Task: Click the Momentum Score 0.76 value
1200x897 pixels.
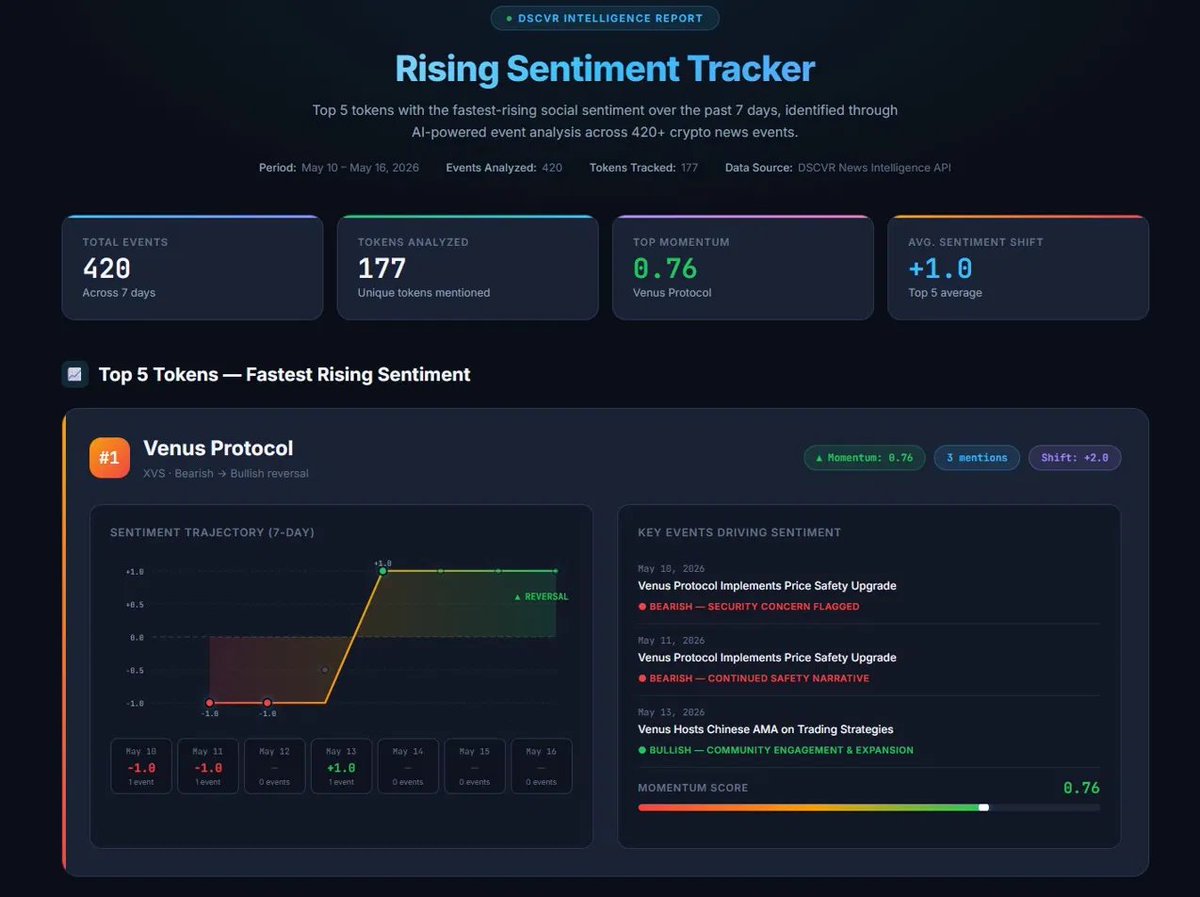Action: 1081,788
